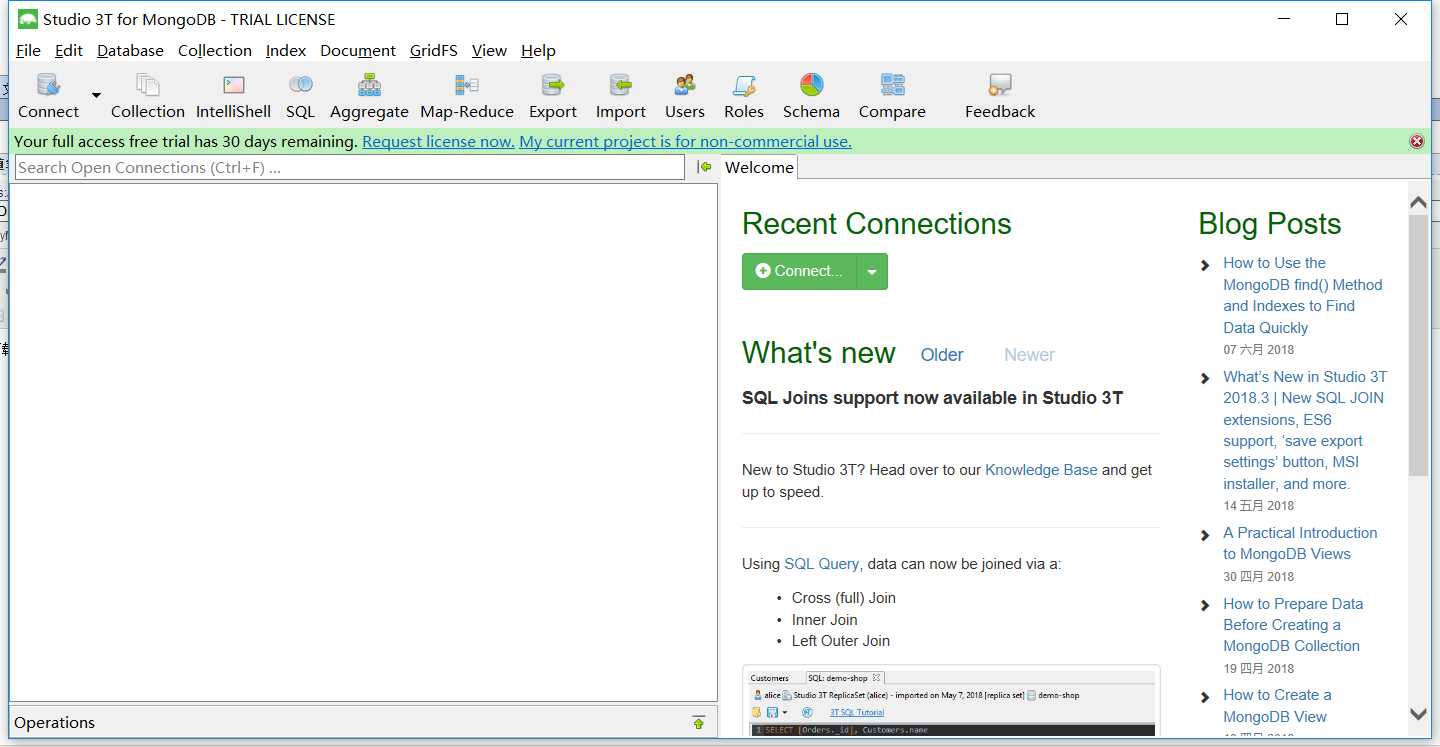Screen dimensions: 1440x747
Task: Open the SQL query tool
Action: pyautogui.click(x=300, y=85)
